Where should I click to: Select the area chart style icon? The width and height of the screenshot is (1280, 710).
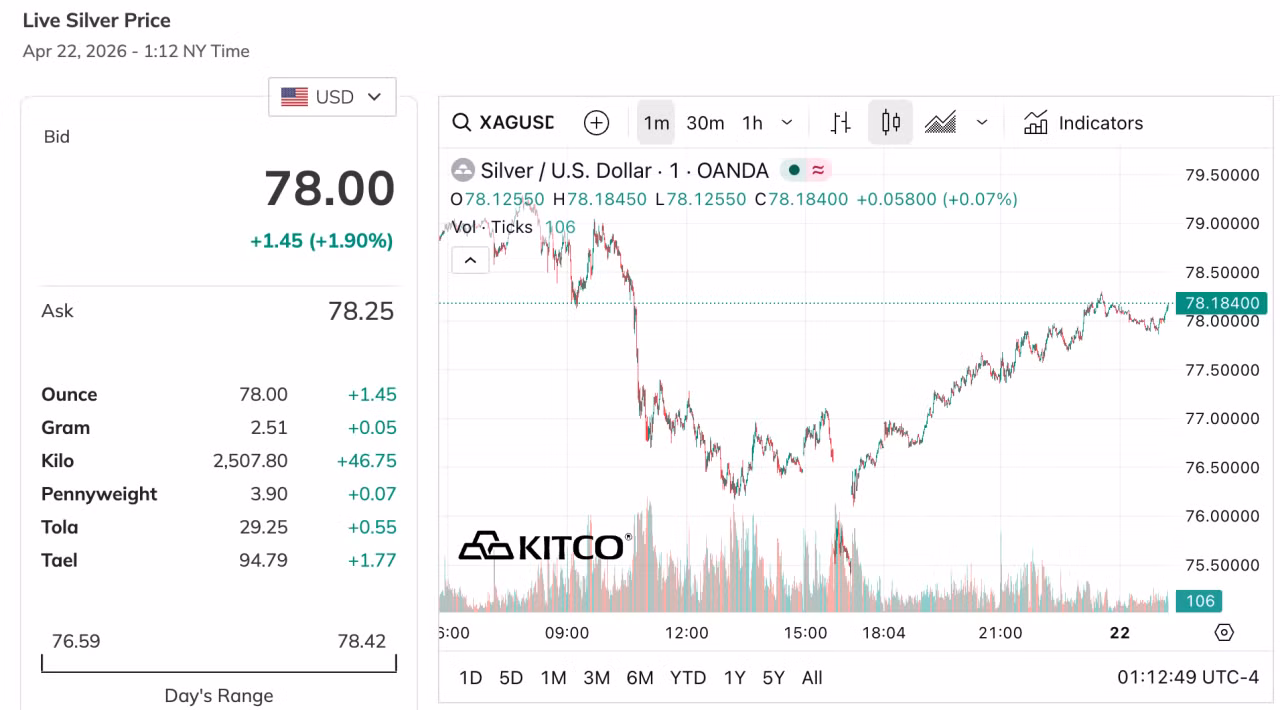[940, 123]
